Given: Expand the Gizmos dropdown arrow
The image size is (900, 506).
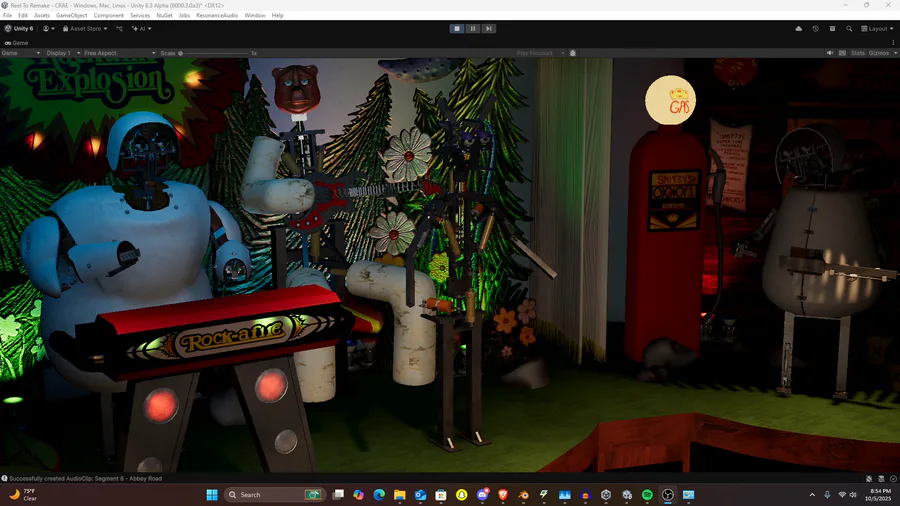Looking at the screenshot, I should coord(895,53).
